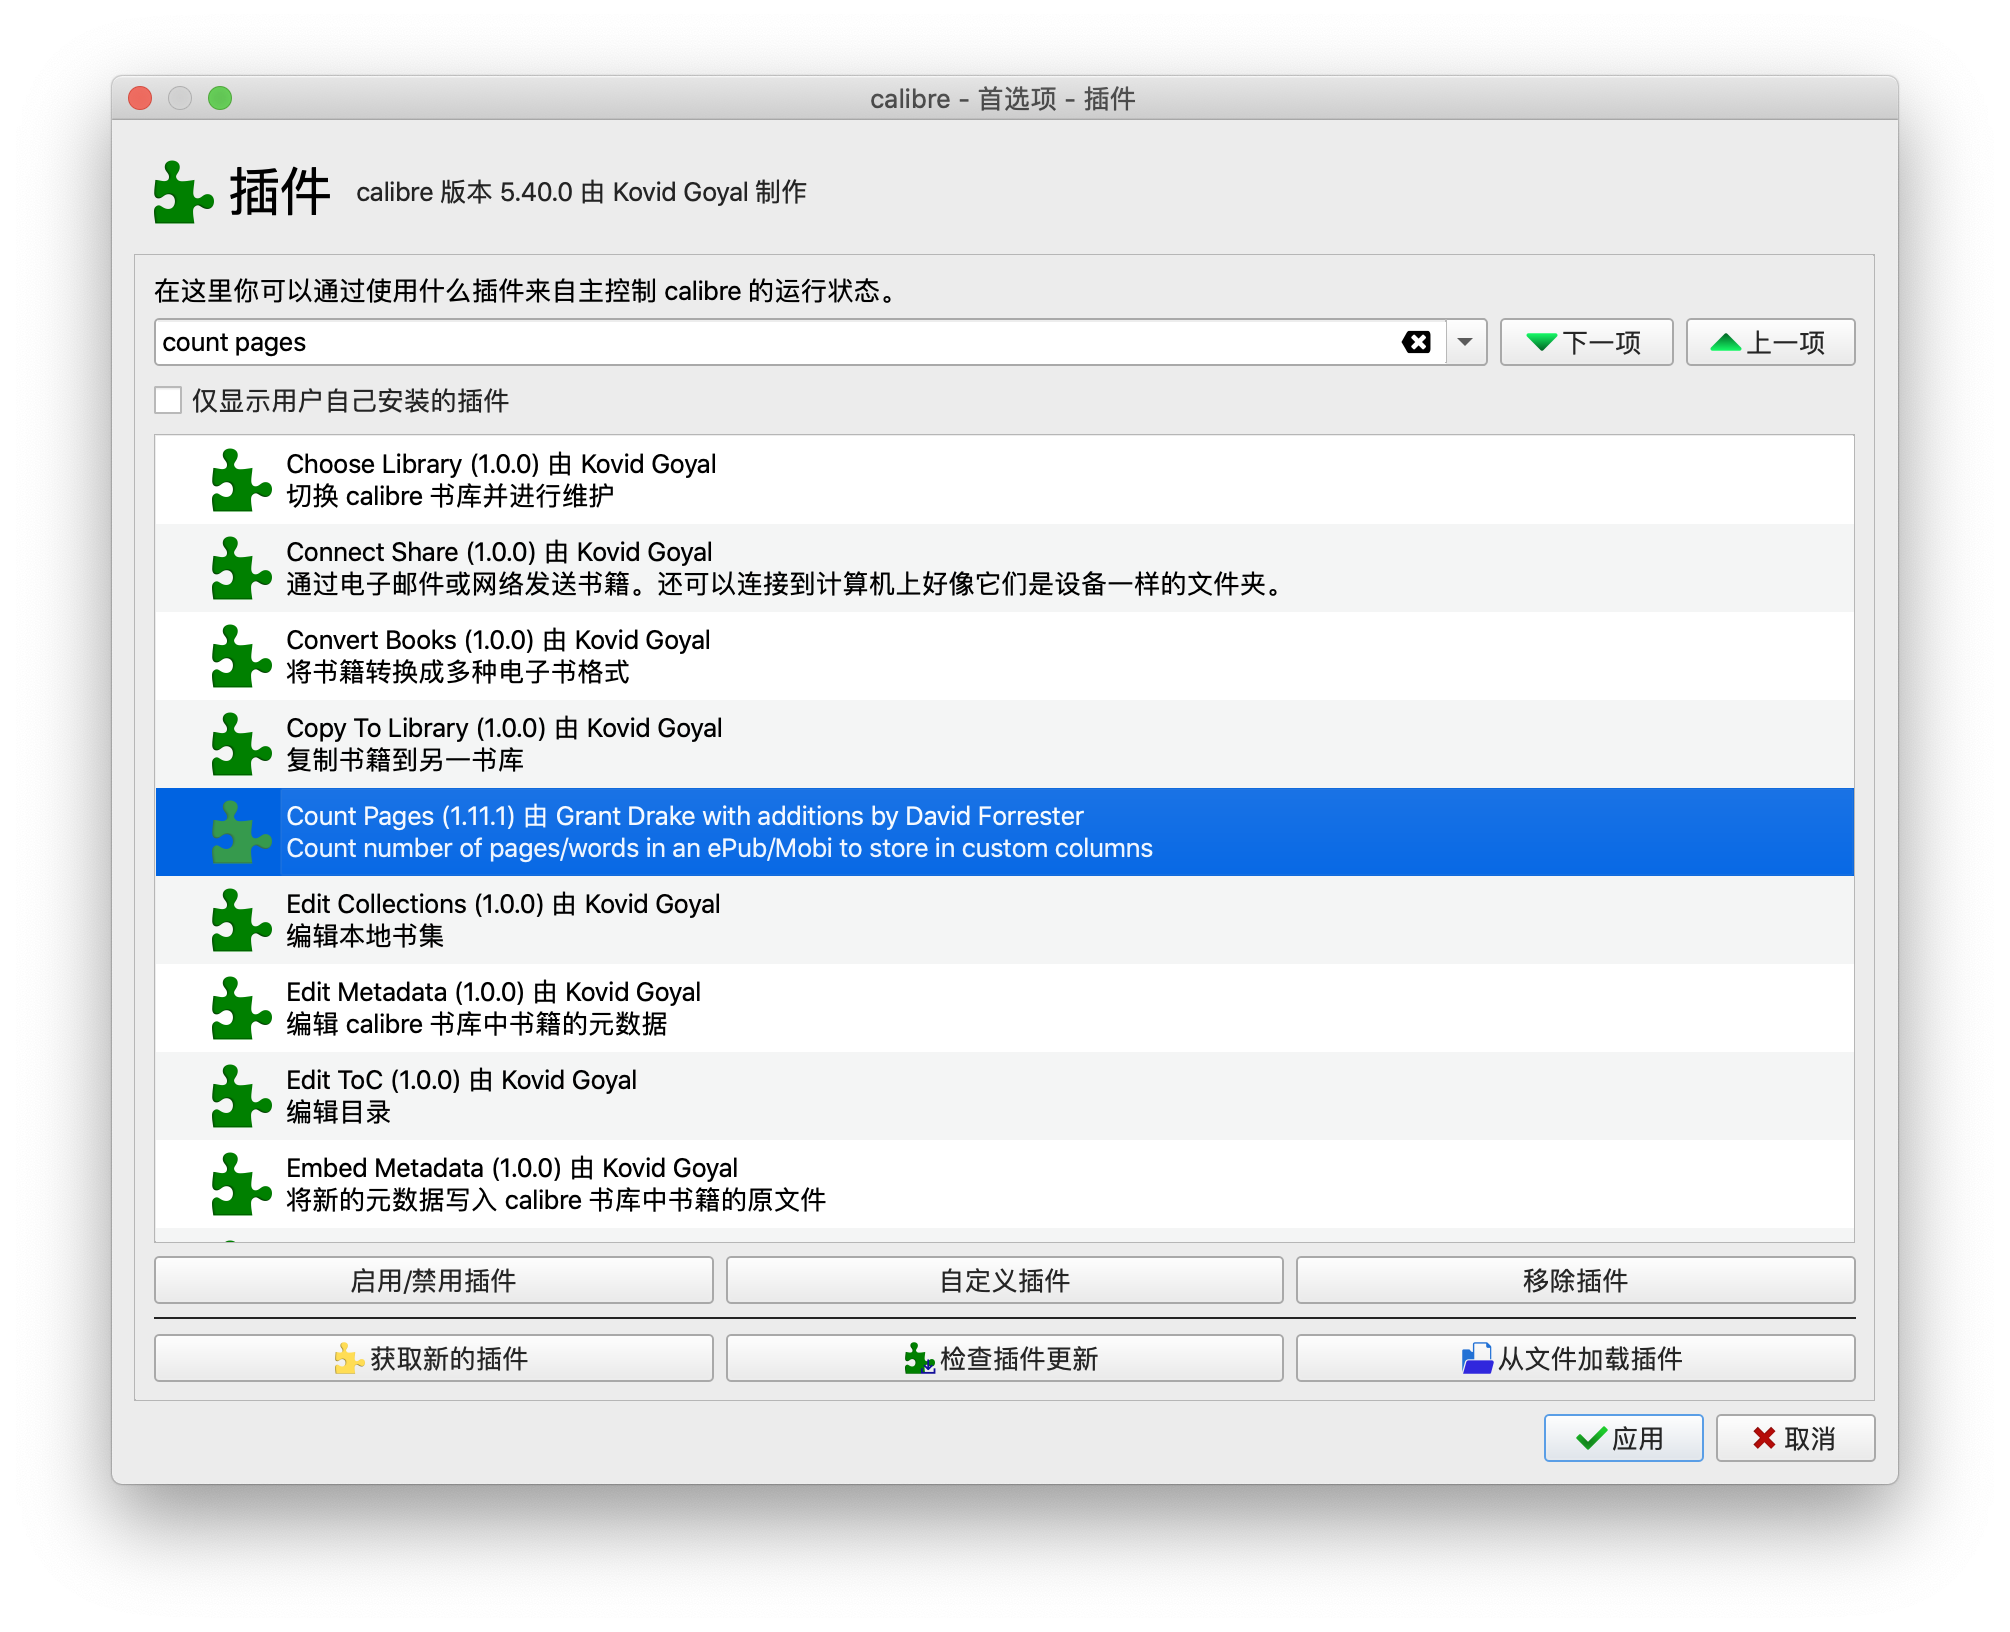Screen dimensions: 2010x1632
Task: Click the Convert Books plugin puzzle icon
Action: pos(240,657)
